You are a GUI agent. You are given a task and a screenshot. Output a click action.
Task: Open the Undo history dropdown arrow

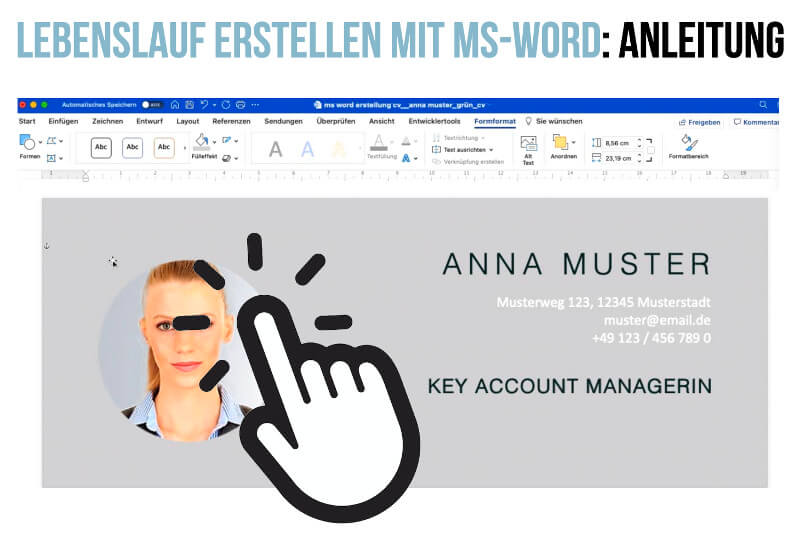pyautogui.click(x=214, y=105)
